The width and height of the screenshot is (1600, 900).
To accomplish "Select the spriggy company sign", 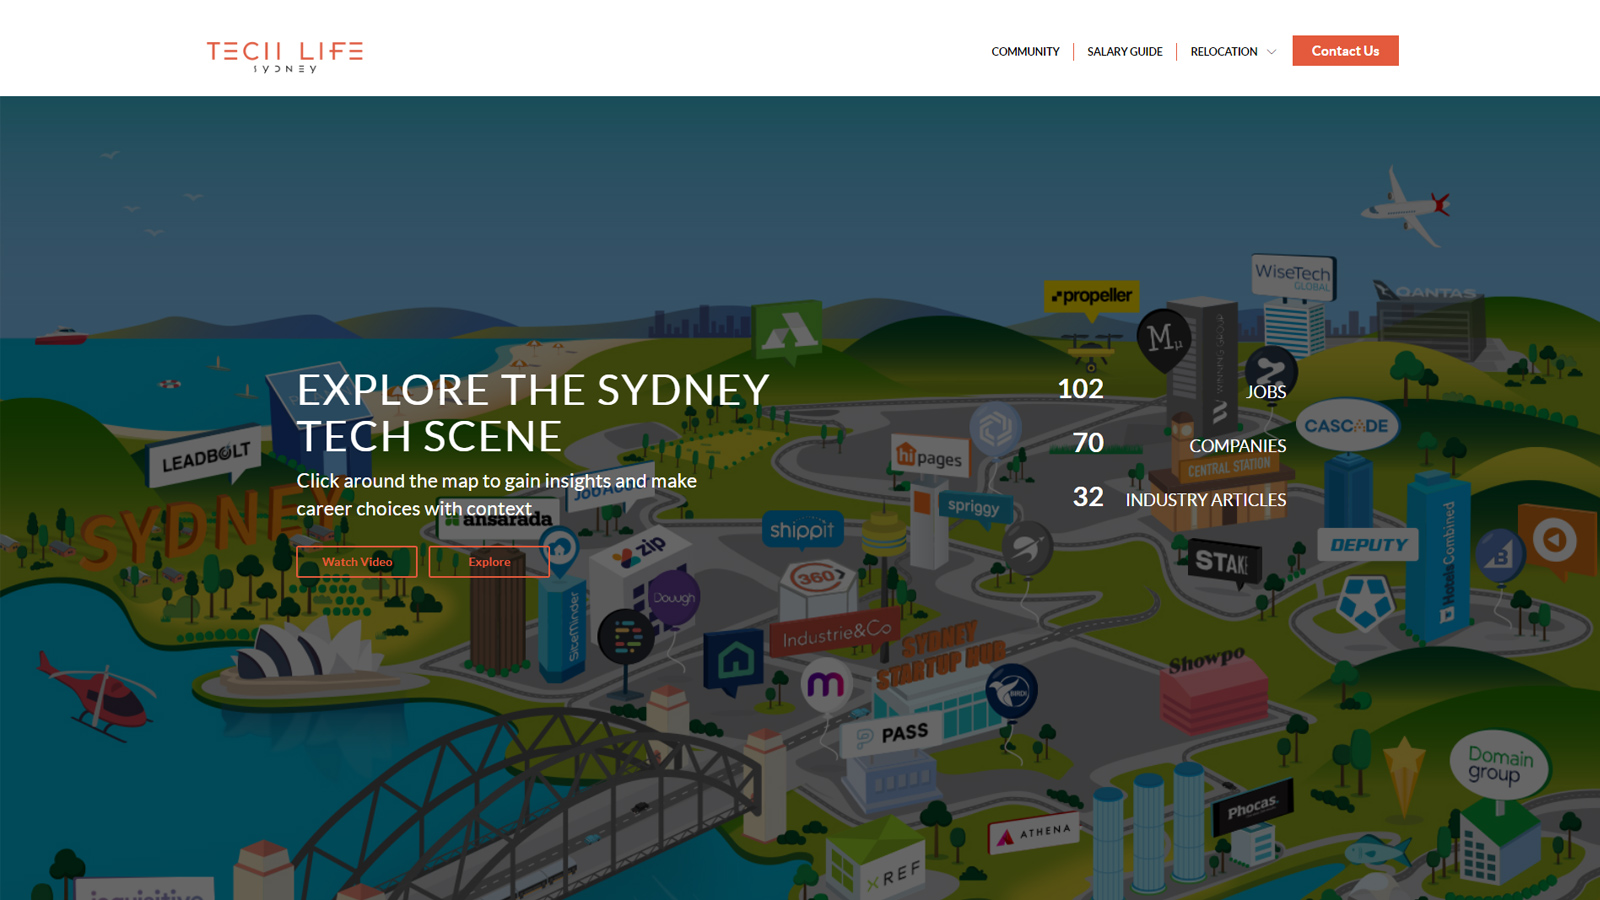I will (973, 506).
